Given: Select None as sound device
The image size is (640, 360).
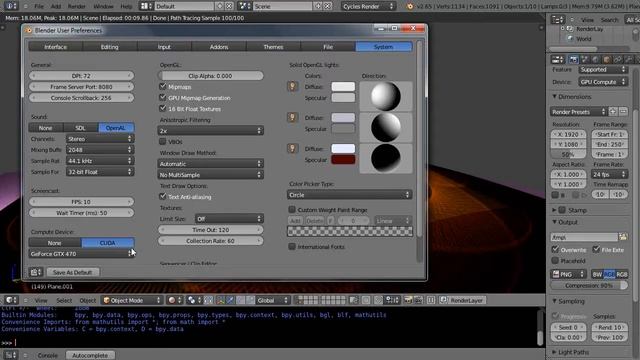Looking at the screenshot, I should click(46, 128).
